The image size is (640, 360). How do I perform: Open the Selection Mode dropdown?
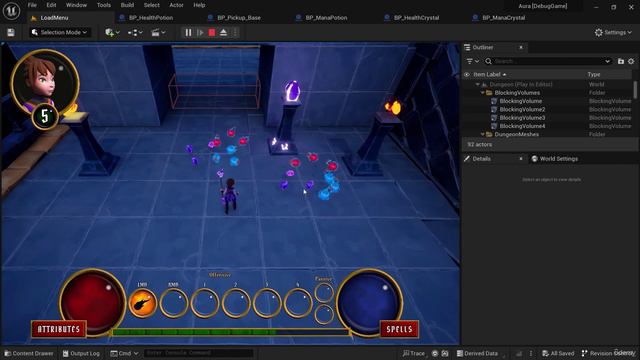(60, 33)
